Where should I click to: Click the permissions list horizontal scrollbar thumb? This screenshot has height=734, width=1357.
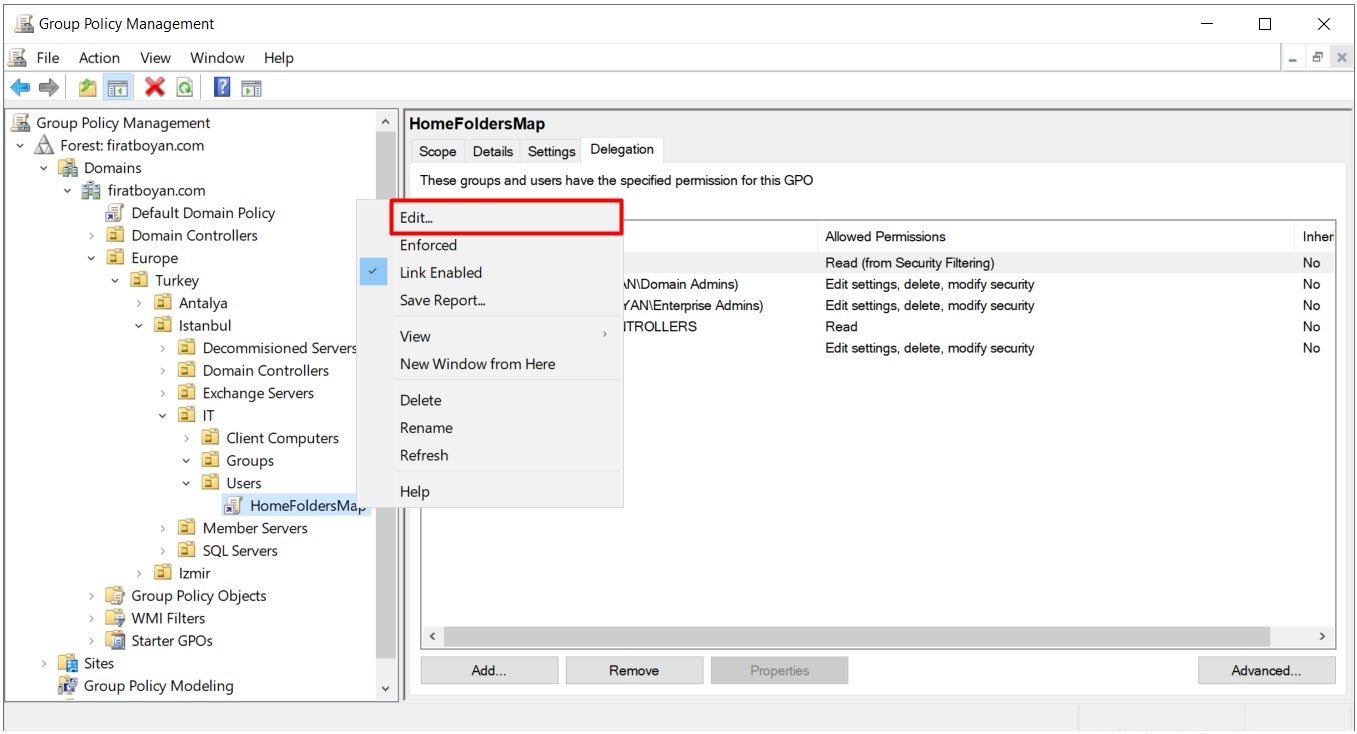click(857, 636)
